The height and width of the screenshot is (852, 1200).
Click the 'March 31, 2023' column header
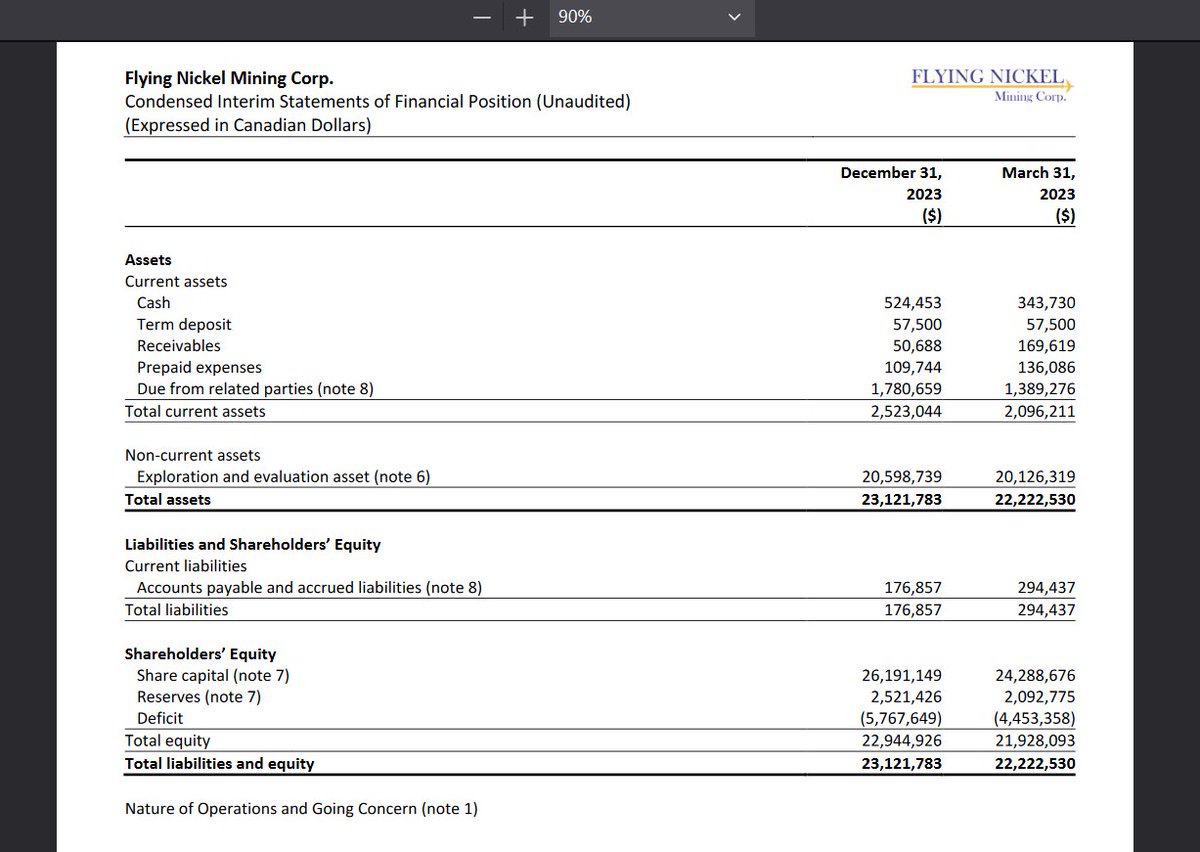pyautogui.click(x=1038, y=194)
